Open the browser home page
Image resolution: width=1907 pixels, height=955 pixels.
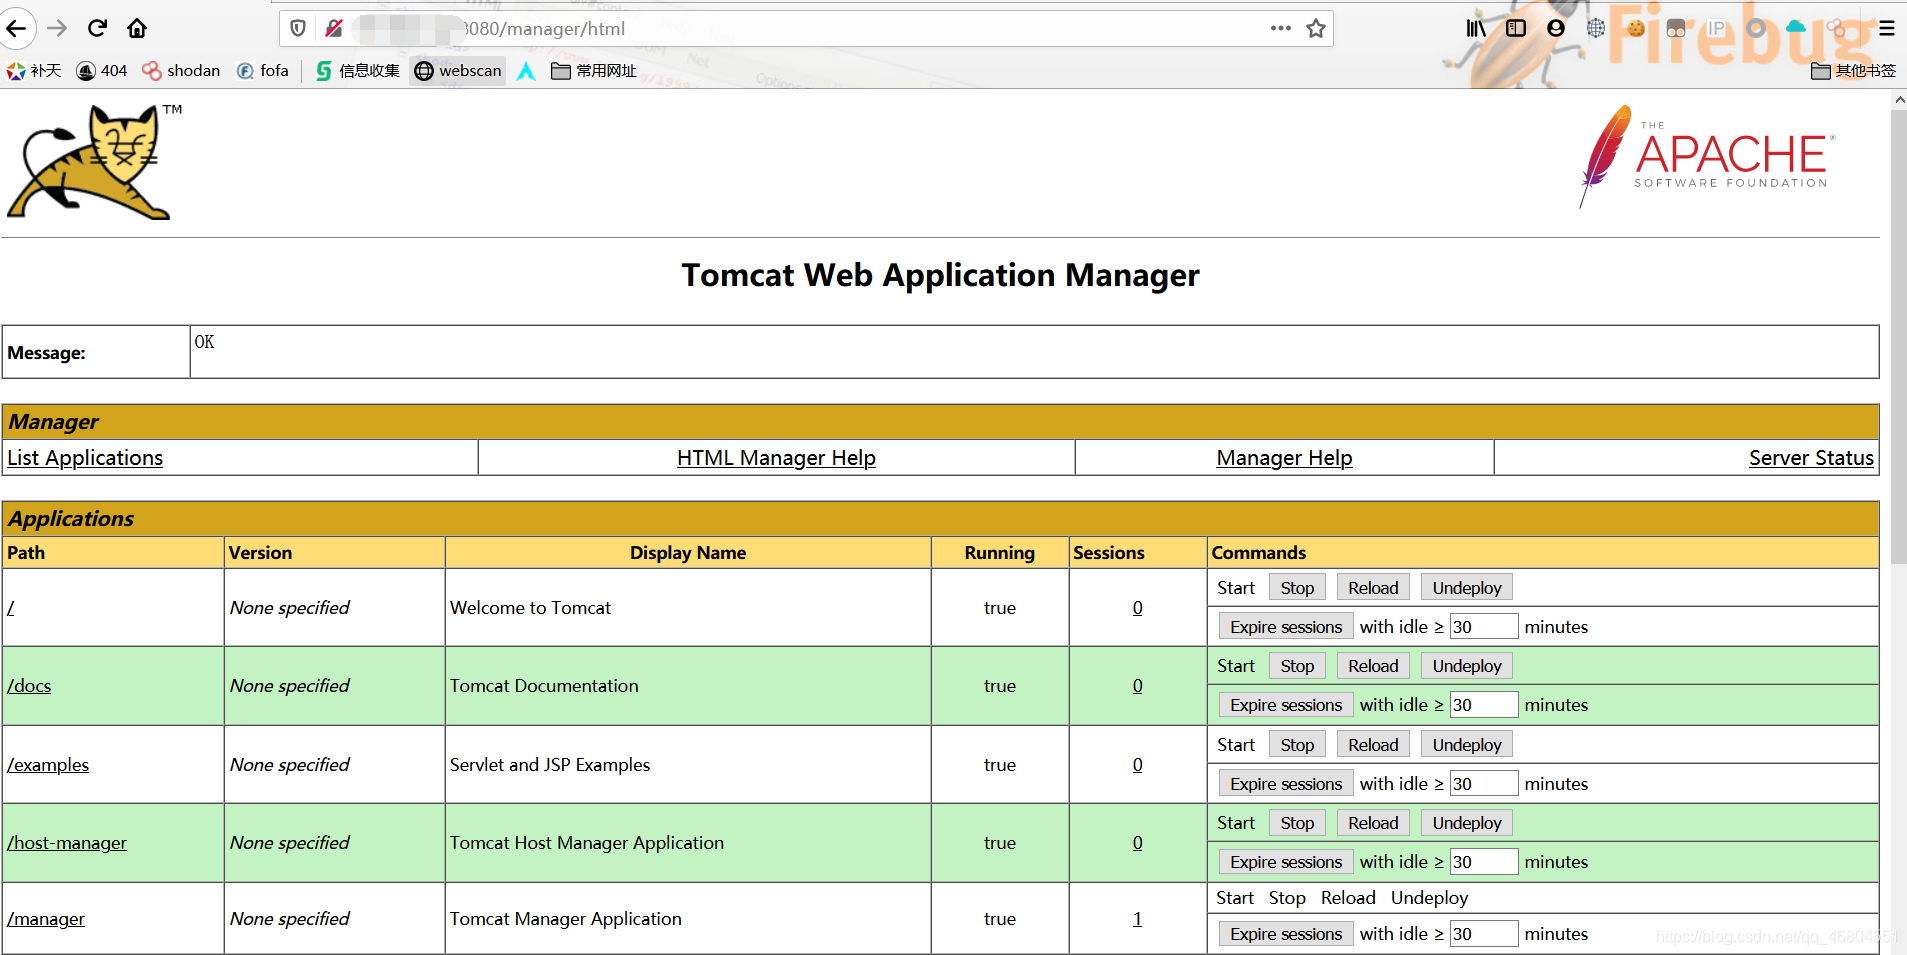pyautogui.click(x=137, y=28)
